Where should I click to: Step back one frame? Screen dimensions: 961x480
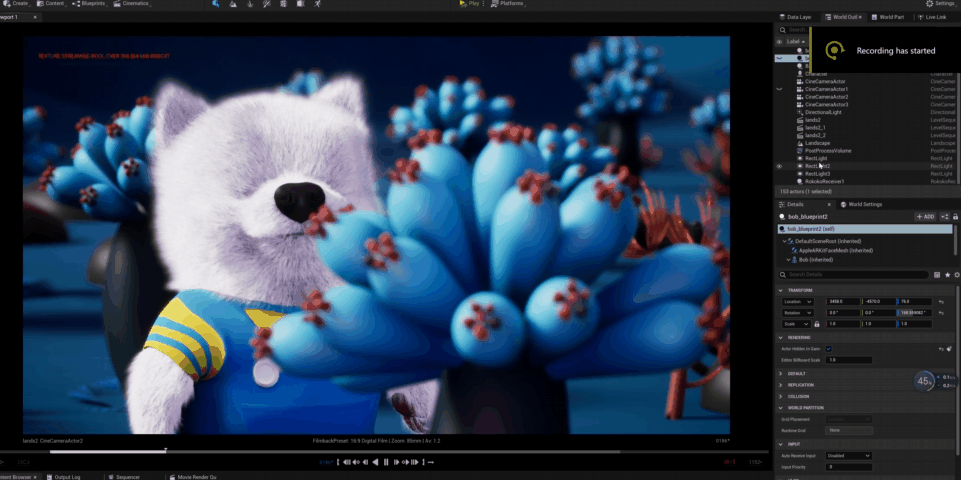pyautogui.click(x=365, y=462)
